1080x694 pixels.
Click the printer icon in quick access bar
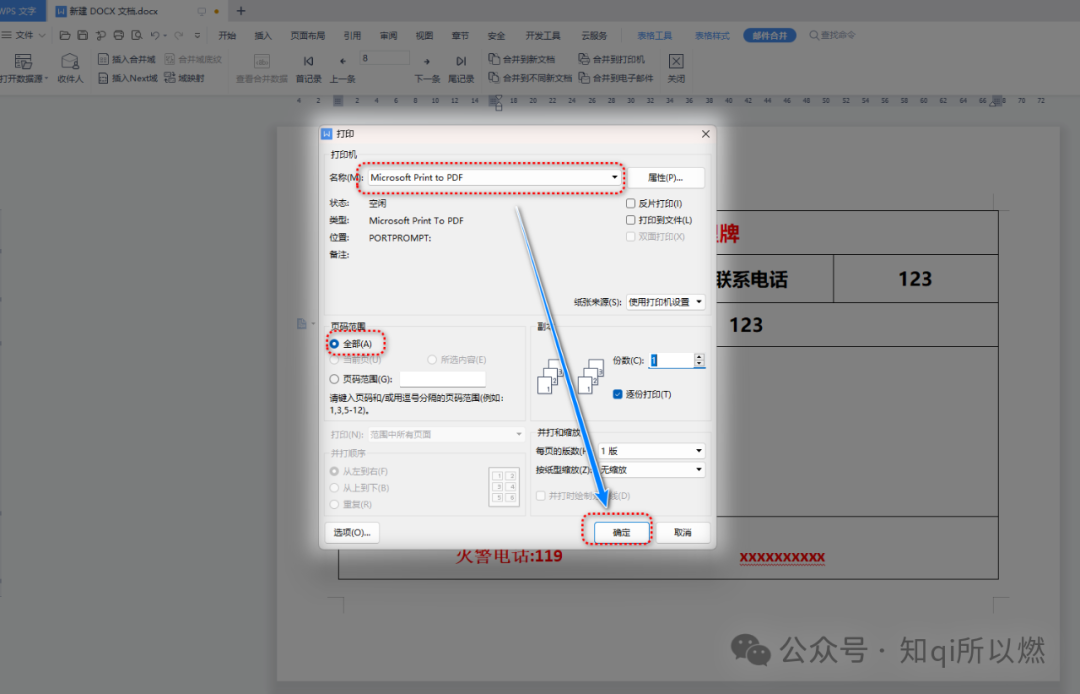(x=118, y=35)
